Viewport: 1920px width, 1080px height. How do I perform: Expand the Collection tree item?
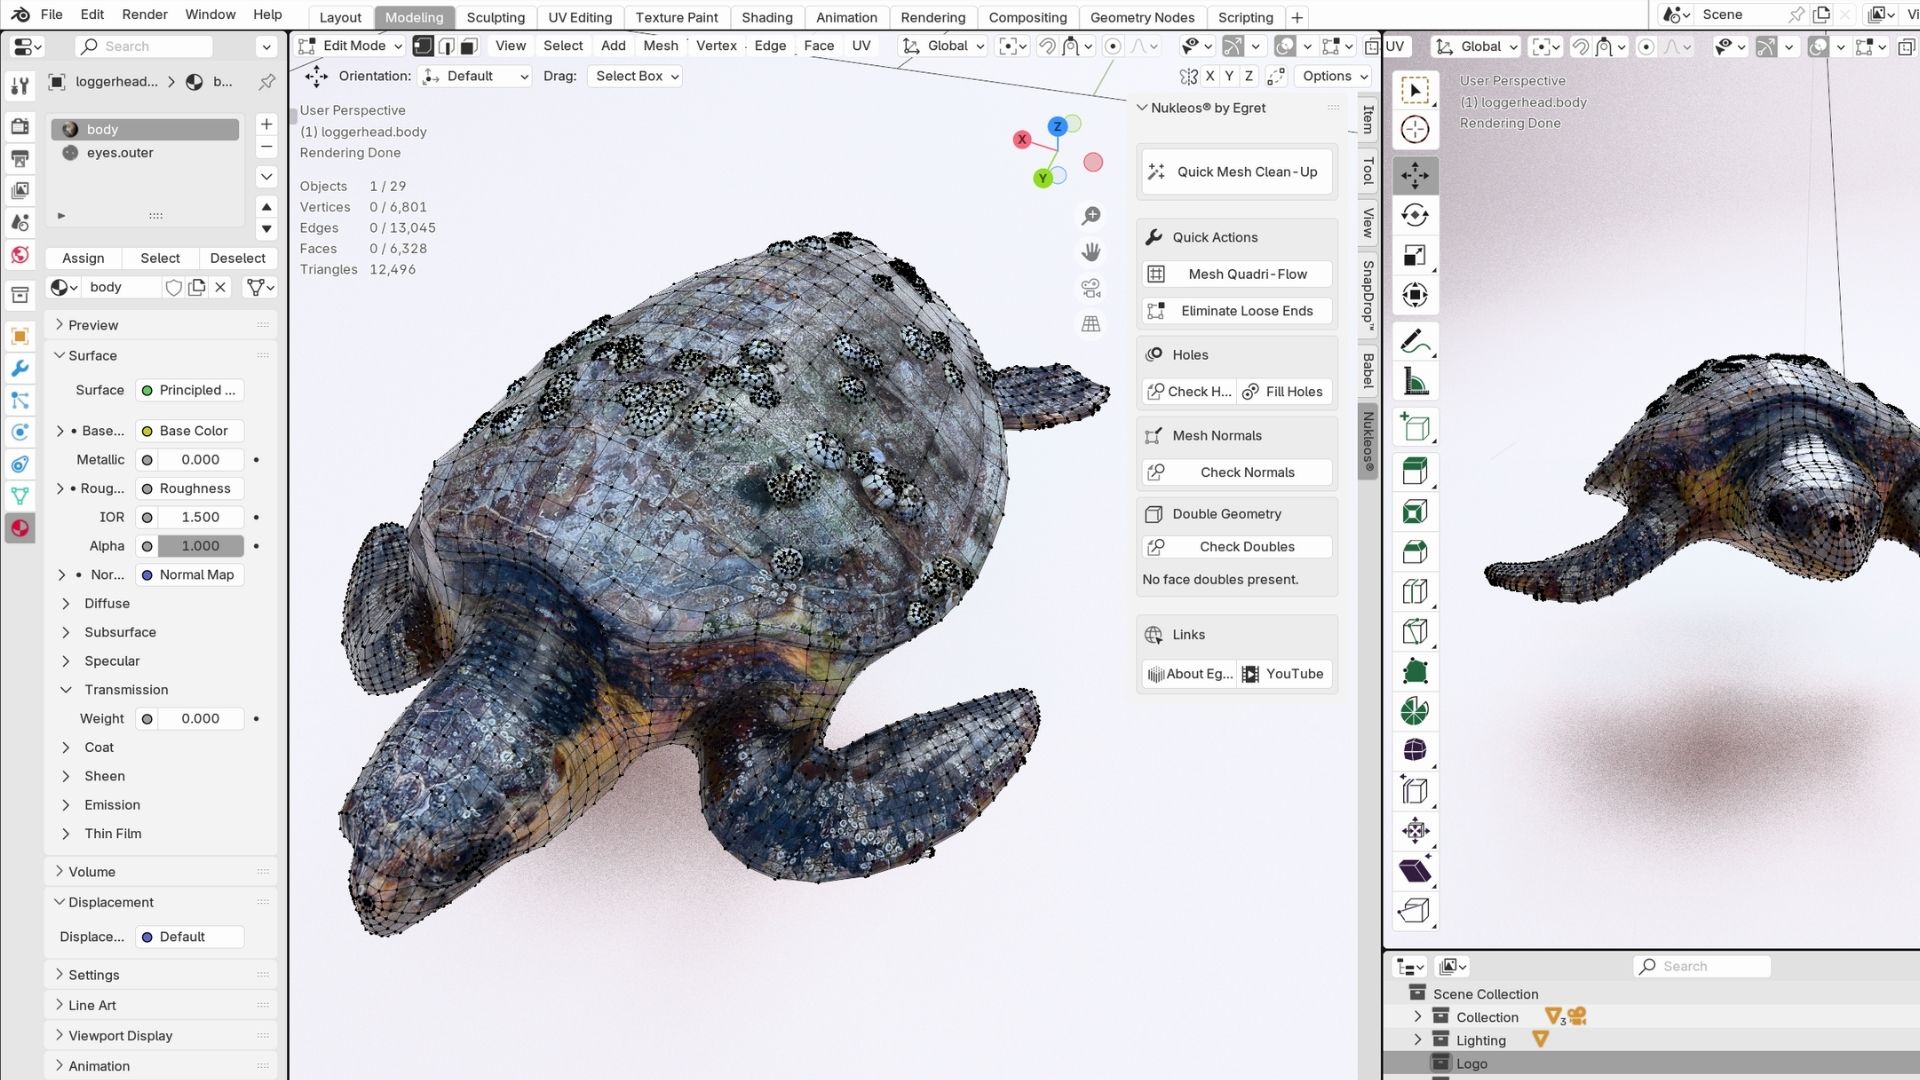coord(1417,1016)
